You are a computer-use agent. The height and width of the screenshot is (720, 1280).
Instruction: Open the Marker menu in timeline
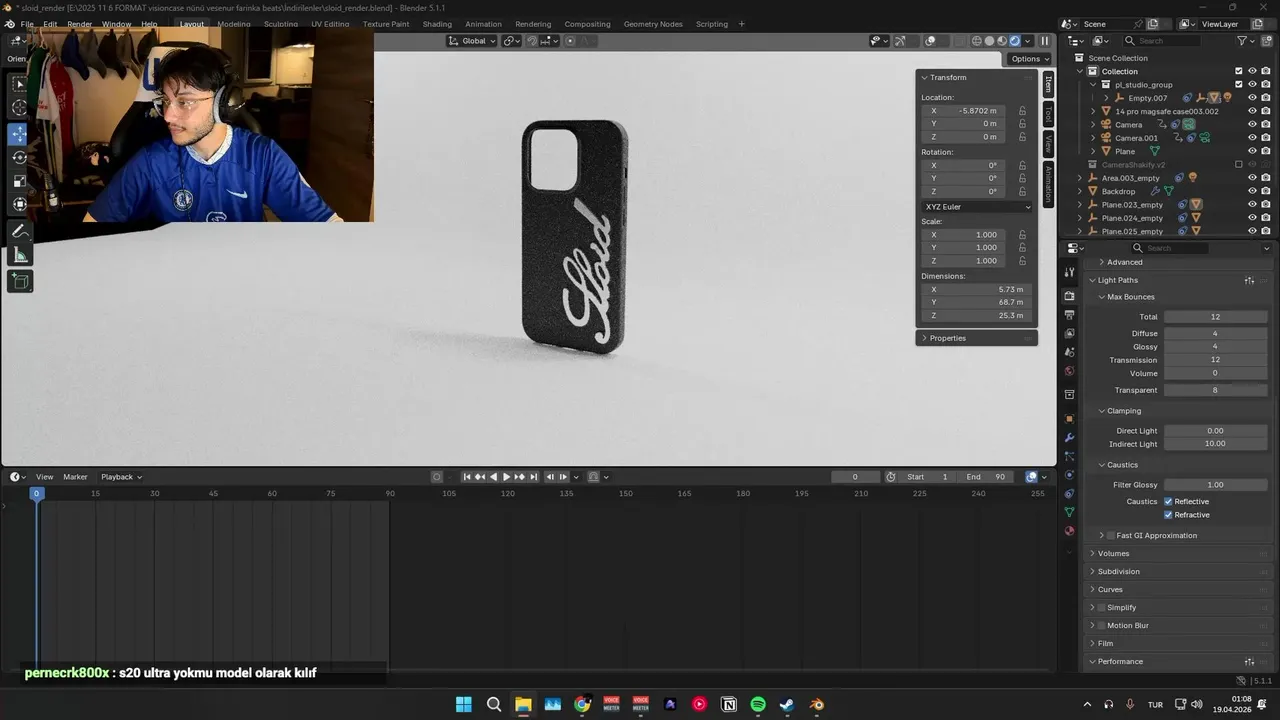75,477
